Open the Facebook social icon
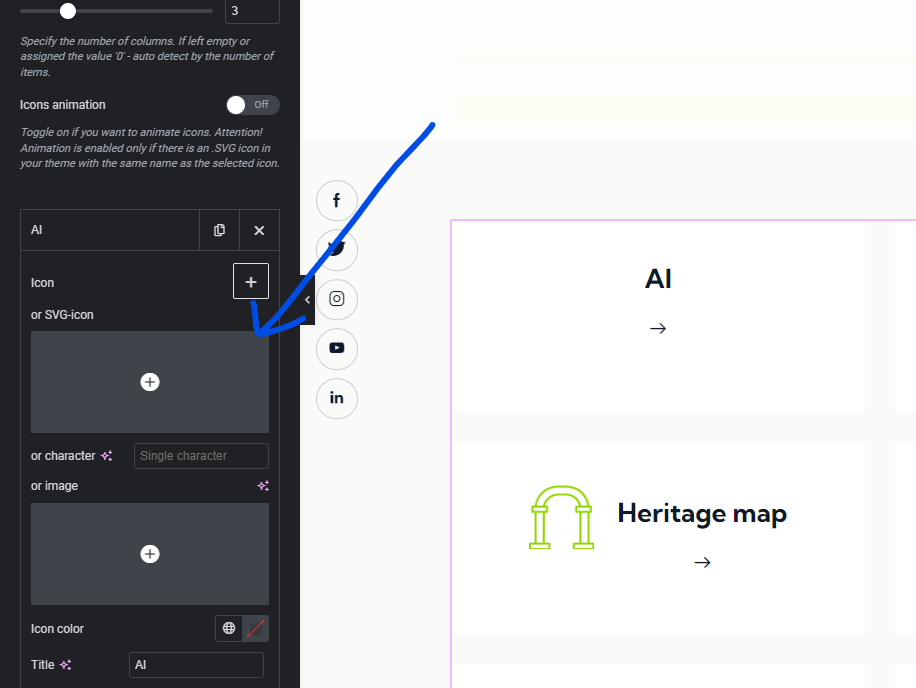Viewport: 916px width, 688px height. [x=336, y=200]
